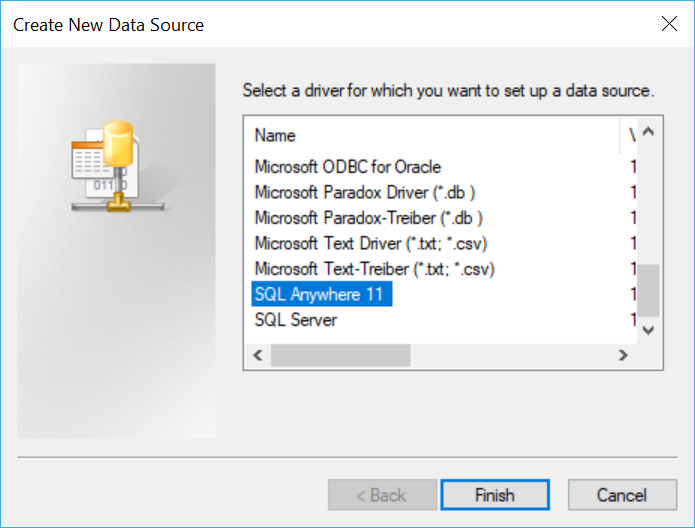Click the vertical scrollbar thumb
This screenshot has width=695, height=528.
[x=648, y=291]
